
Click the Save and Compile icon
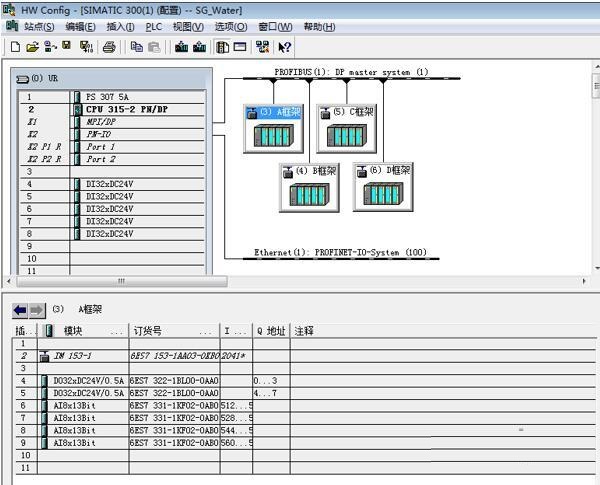click(86, 47)
